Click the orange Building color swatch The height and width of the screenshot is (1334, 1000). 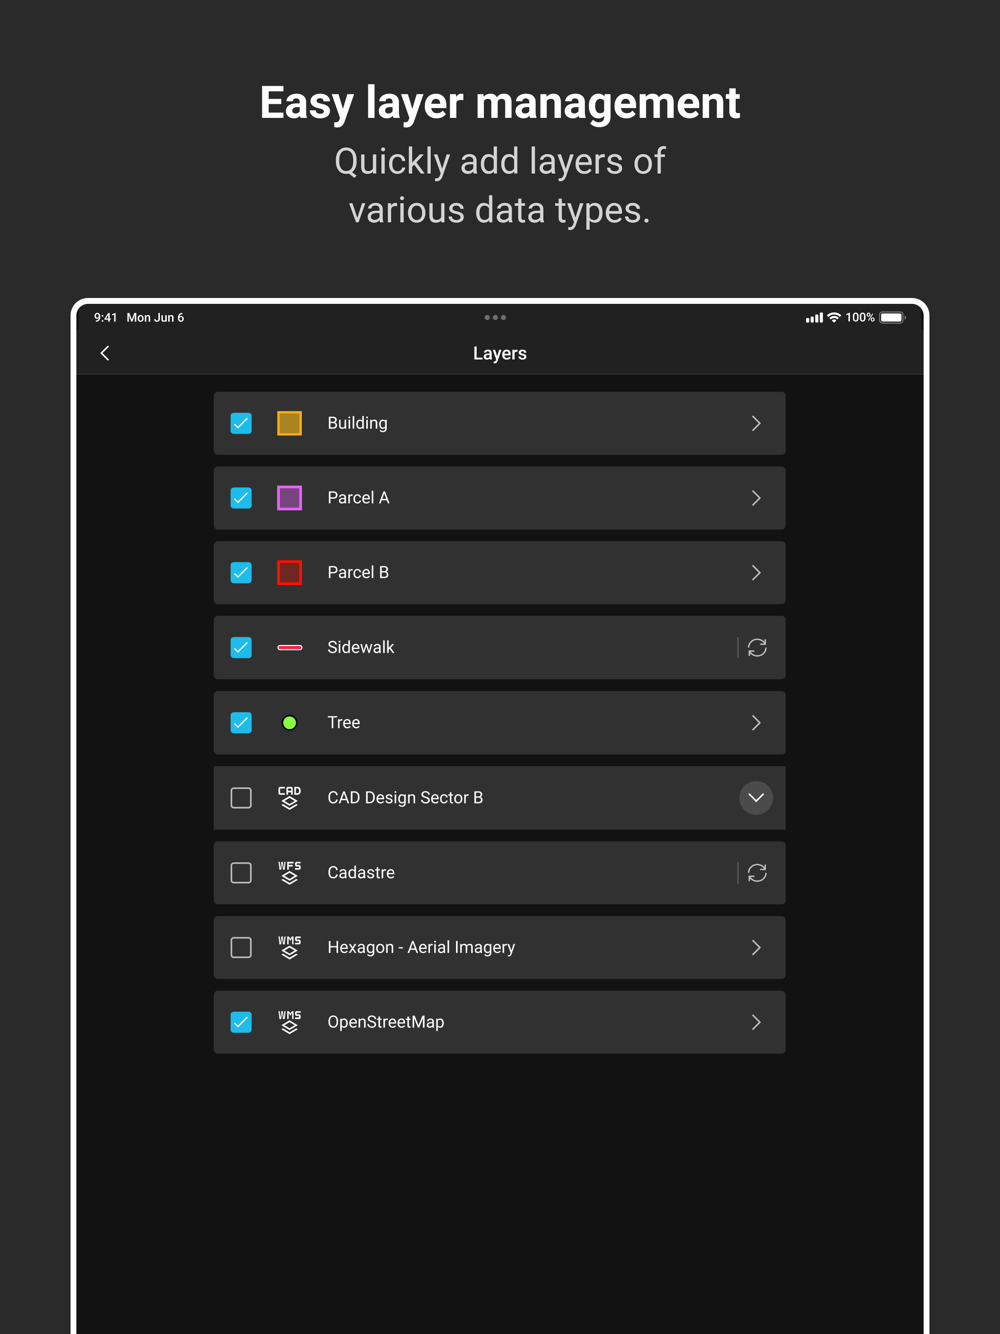(289, 423)
